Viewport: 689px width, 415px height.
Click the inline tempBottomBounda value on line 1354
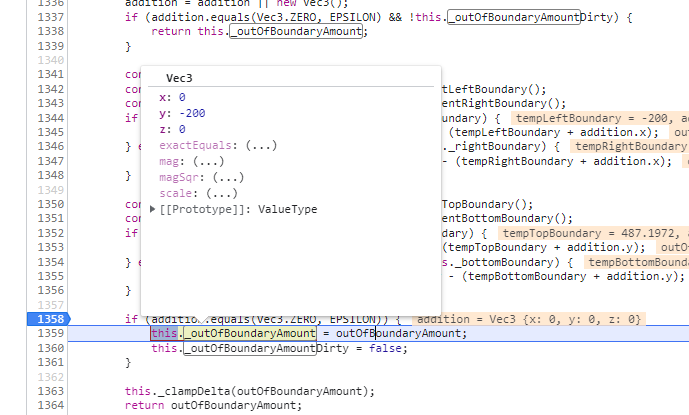(638, 262)
